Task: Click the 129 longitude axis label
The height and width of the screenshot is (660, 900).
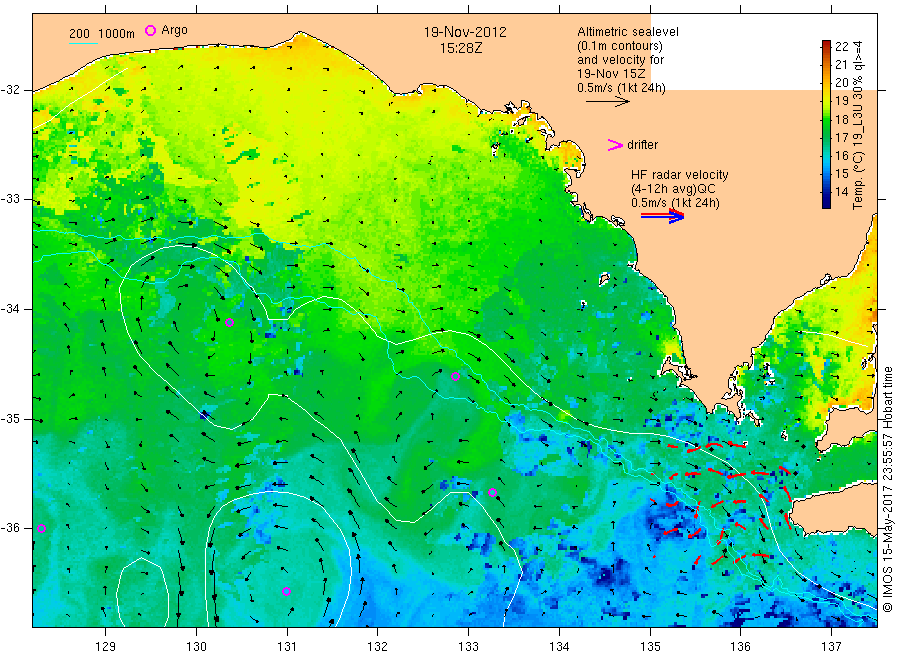Action: click(x=106, y=647)
